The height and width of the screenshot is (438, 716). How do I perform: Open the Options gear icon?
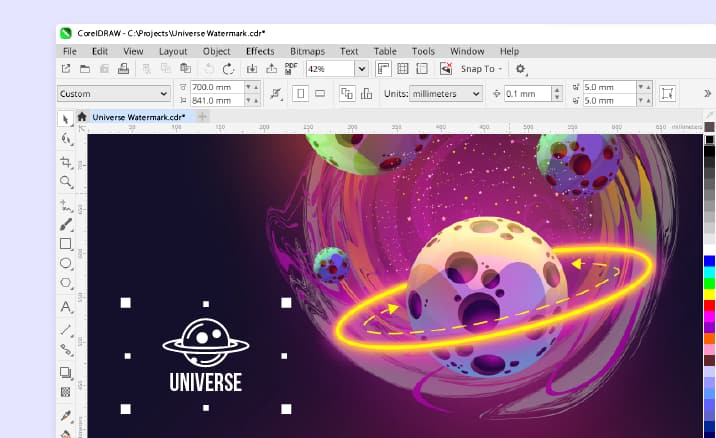(521, 69)
